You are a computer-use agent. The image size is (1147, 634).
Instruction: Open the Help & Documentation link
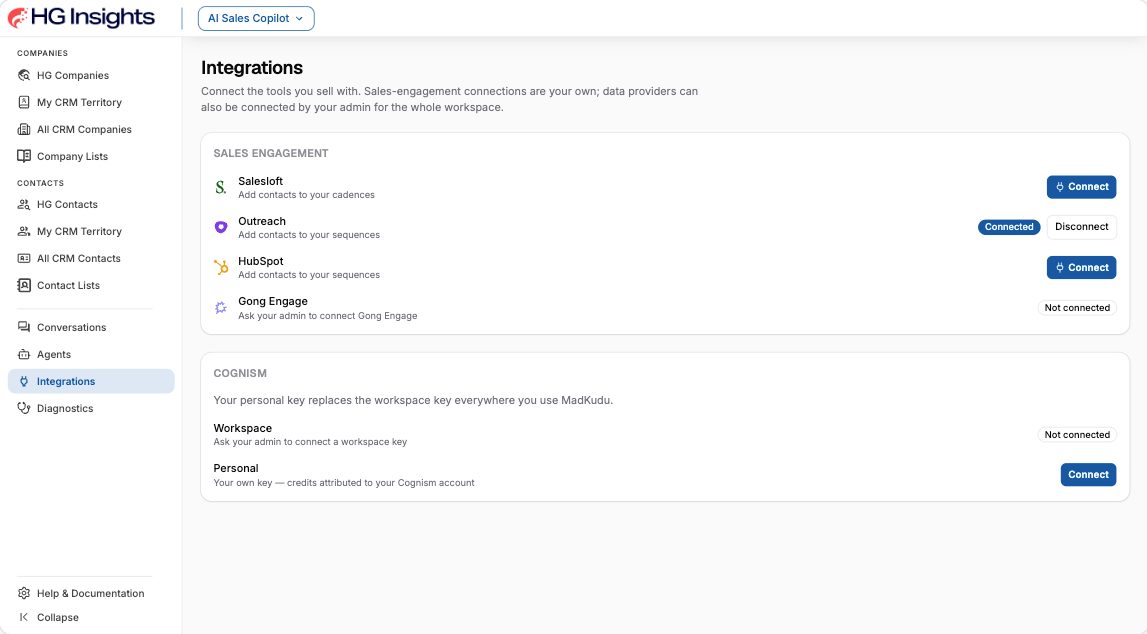(x=91, y=593)
